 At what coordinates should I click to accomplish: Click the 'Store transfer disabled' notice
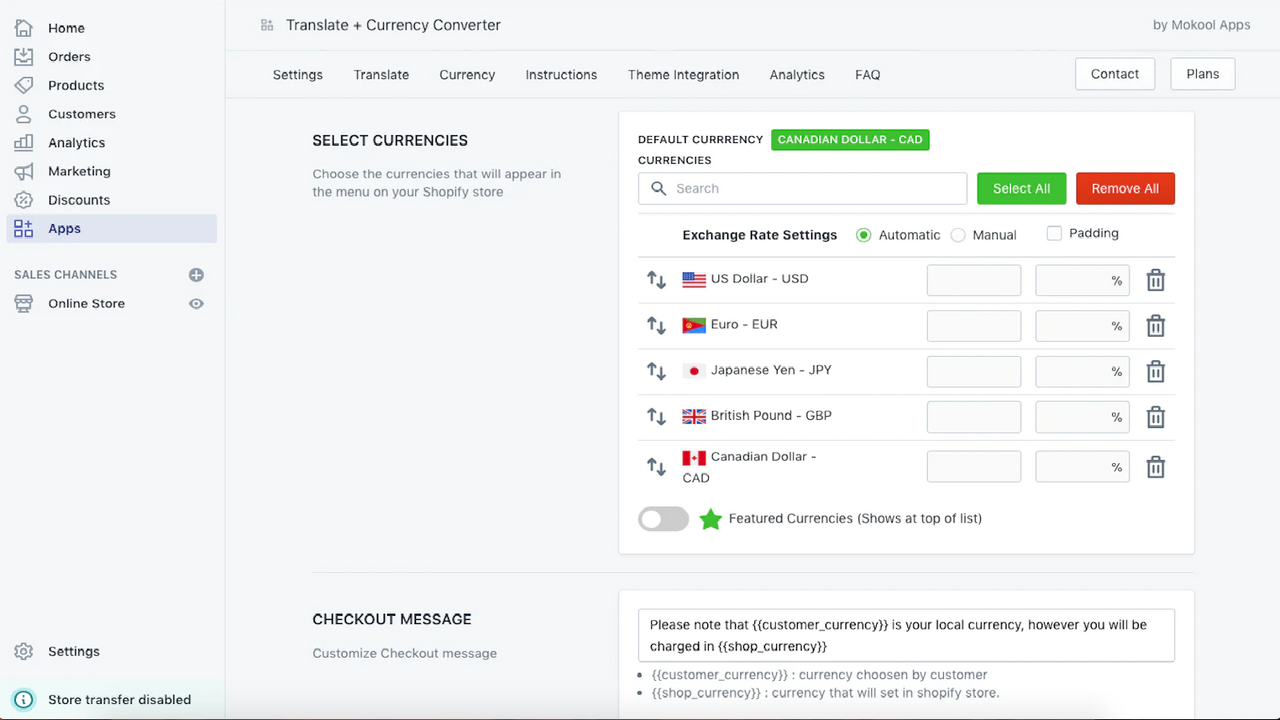click(x=119, y=700)
